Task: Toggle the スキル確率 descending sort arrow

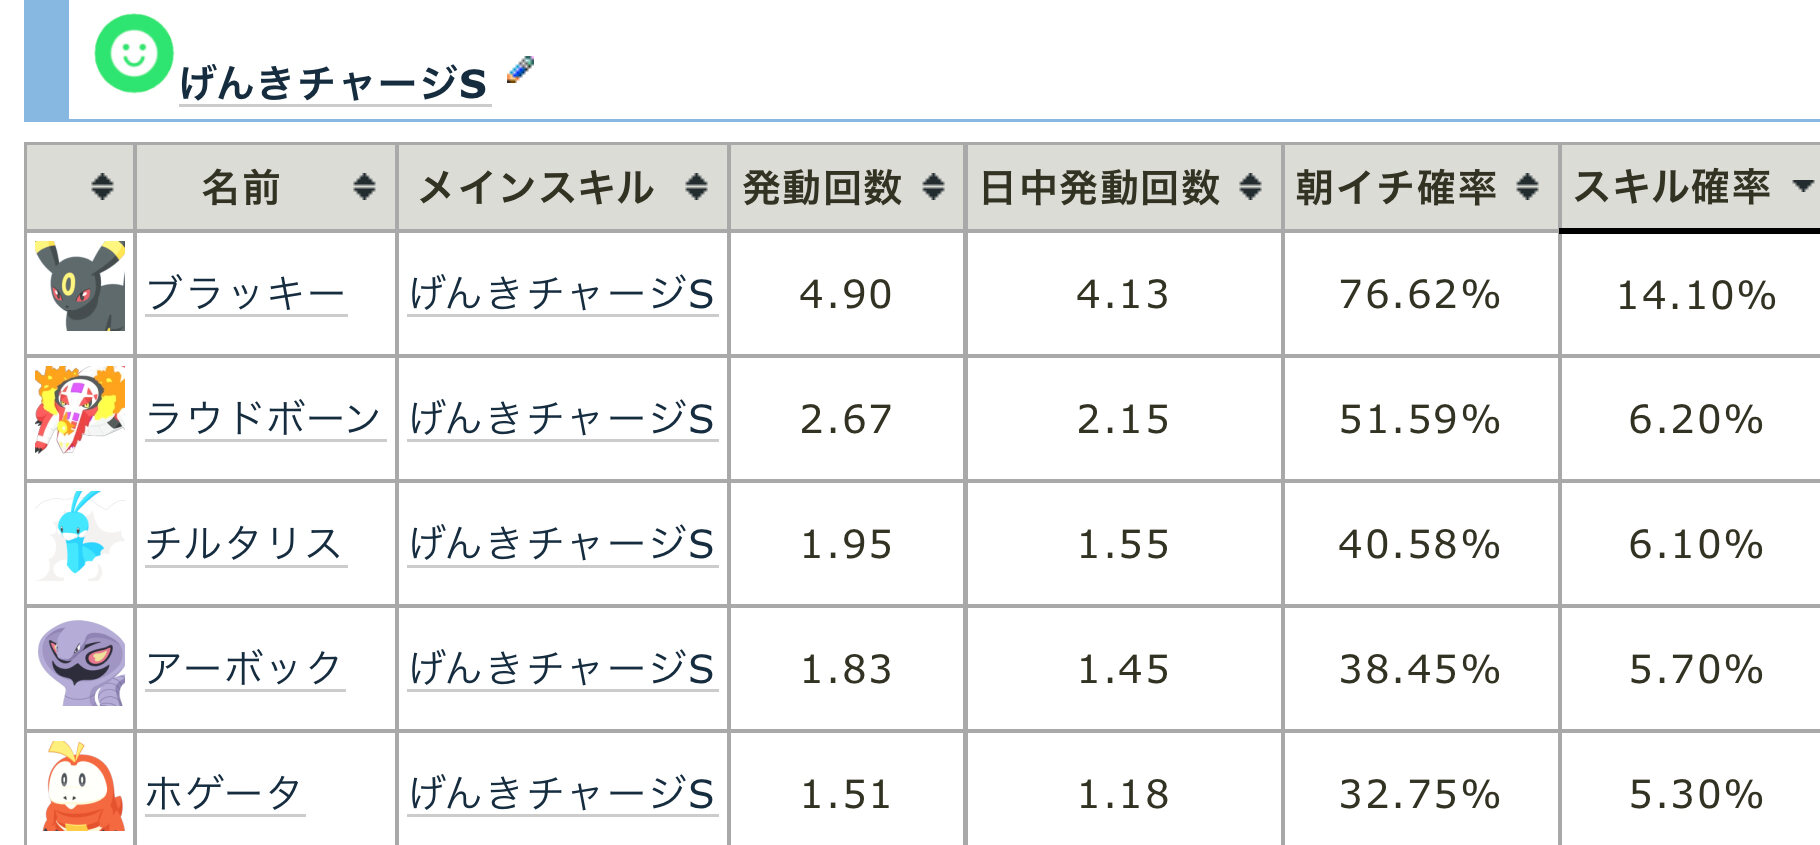Action: pos(1802,186)
